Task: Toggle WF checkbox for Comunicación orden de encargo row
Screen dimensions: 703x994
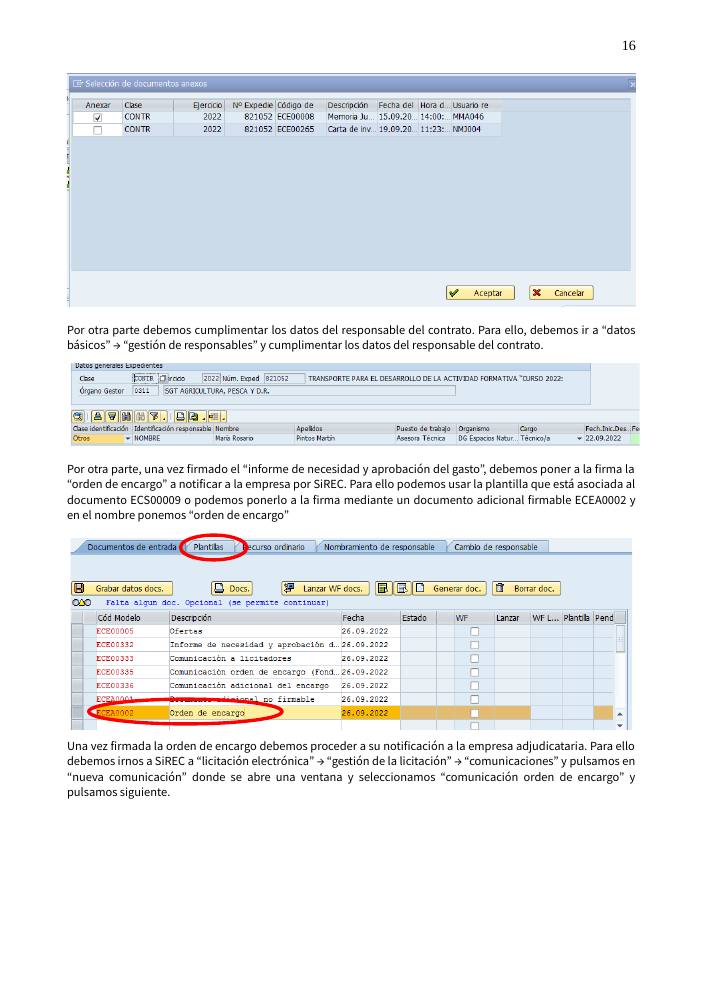Action: [x=474, y=672]
